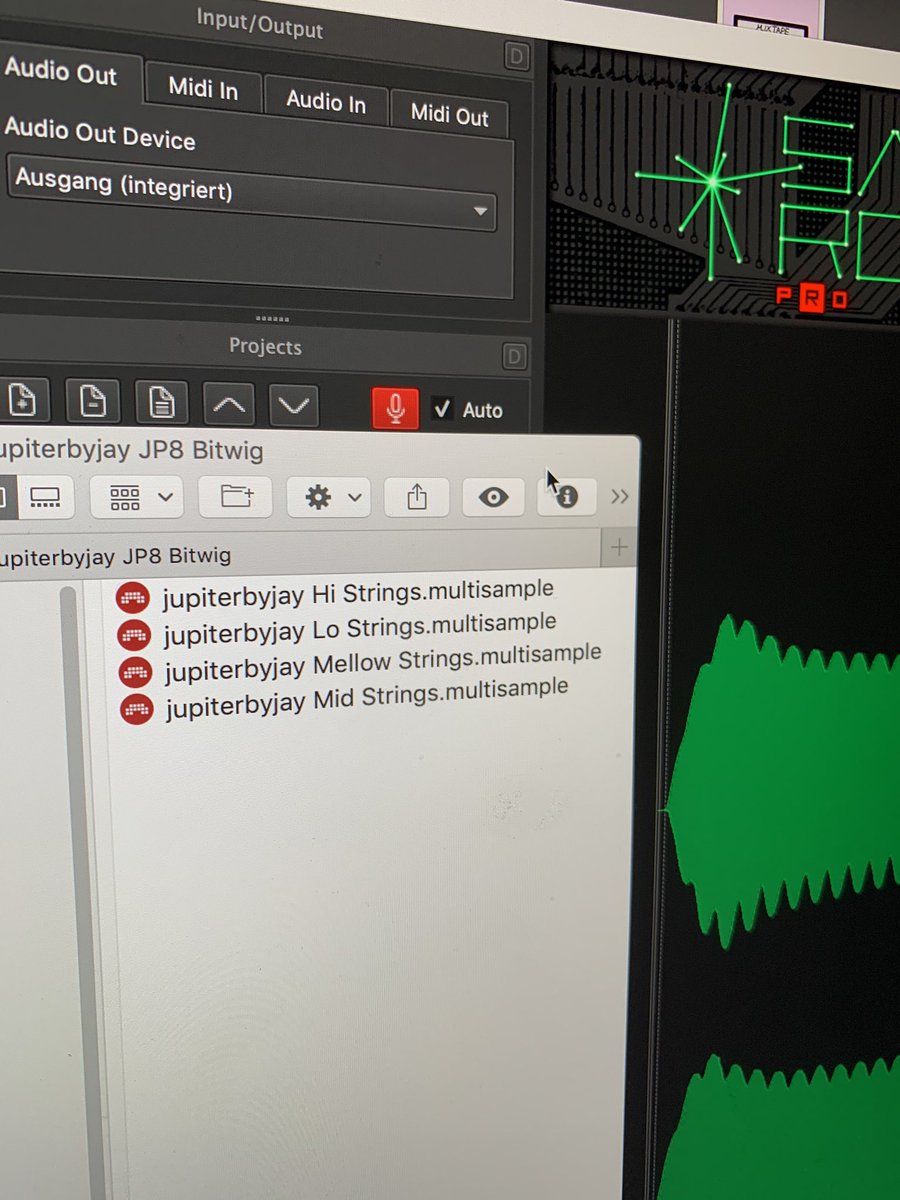Click the Finder Get Info icon
Viewport: 900px width, 1200px height.
point(567,496)
